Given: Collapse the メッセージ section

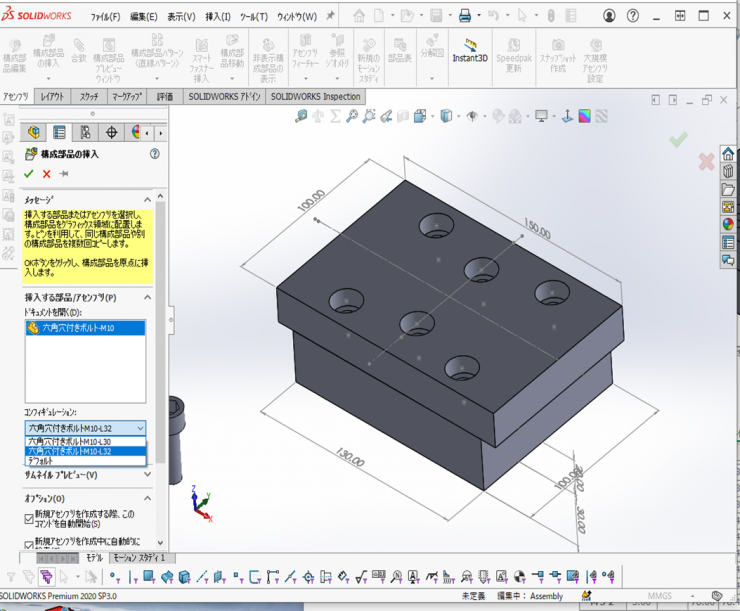Looking at the screenshot, I should (x=150, y=199).
